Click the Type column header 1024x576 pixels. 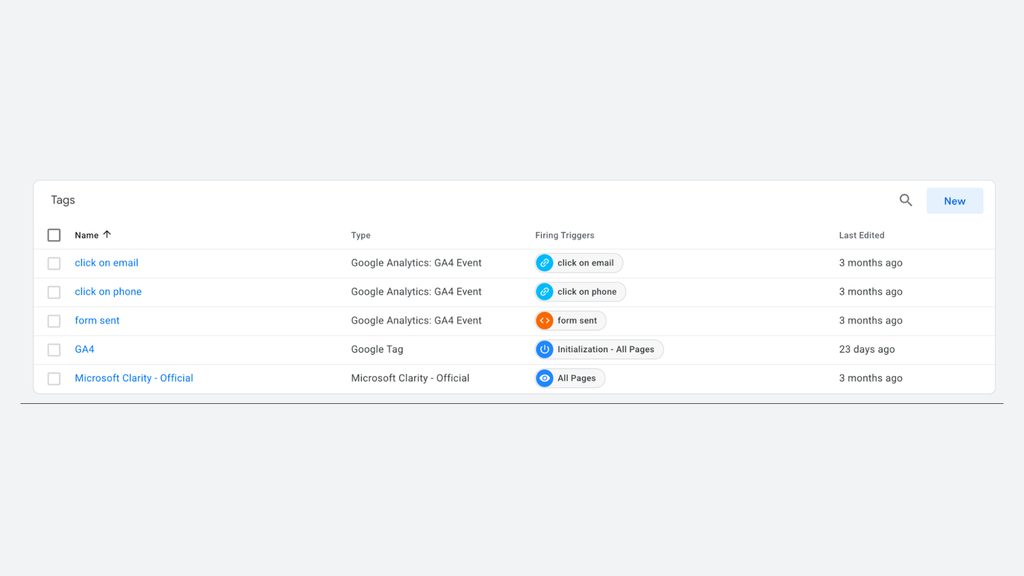pos(360,235)
